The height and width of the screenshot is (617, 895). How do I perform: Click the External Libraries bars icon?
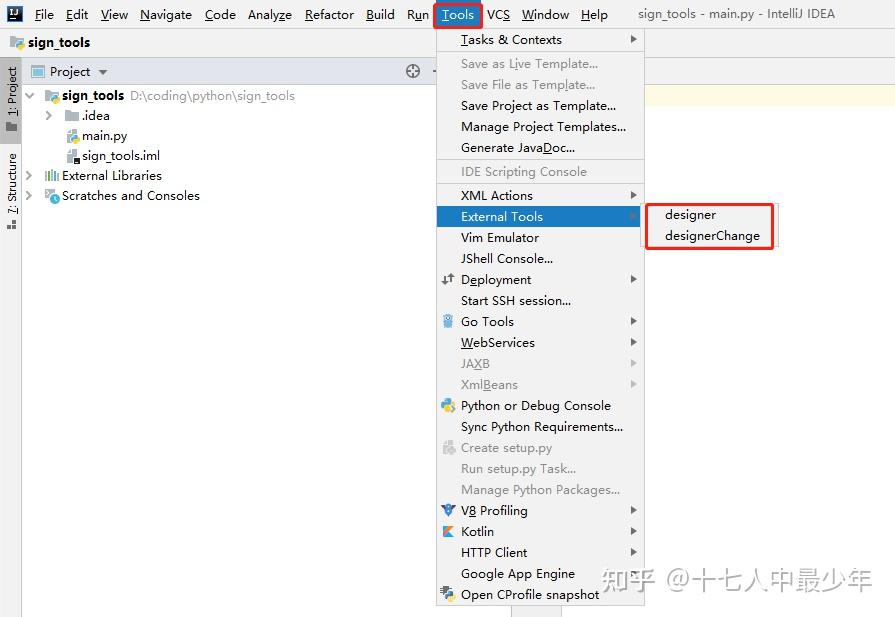51,175
